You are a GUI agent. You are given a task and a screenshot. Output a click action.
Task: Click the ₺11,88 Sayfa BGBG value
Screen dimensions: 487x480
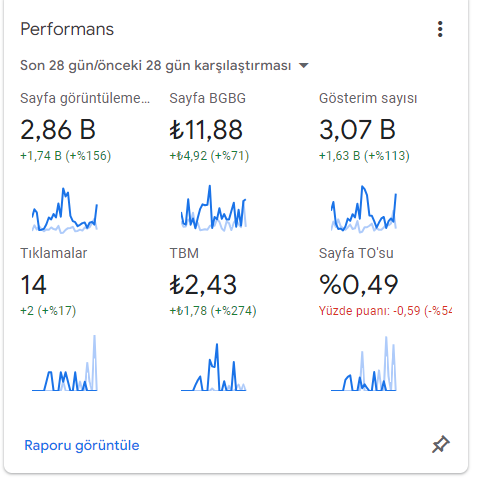coord(206,130)
